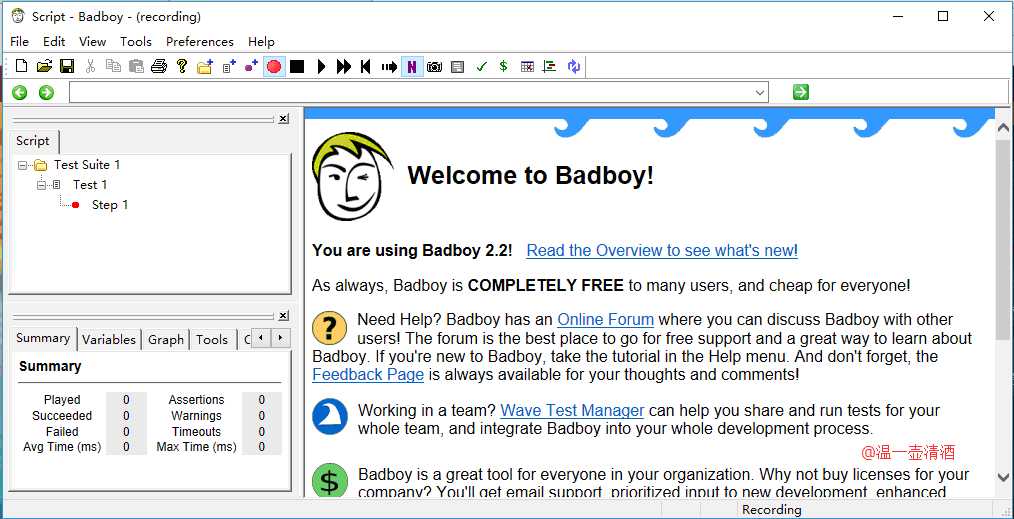This screenshot has height=519, width=1014.
Task: Open the Help menu
Action: pos(261,41)
